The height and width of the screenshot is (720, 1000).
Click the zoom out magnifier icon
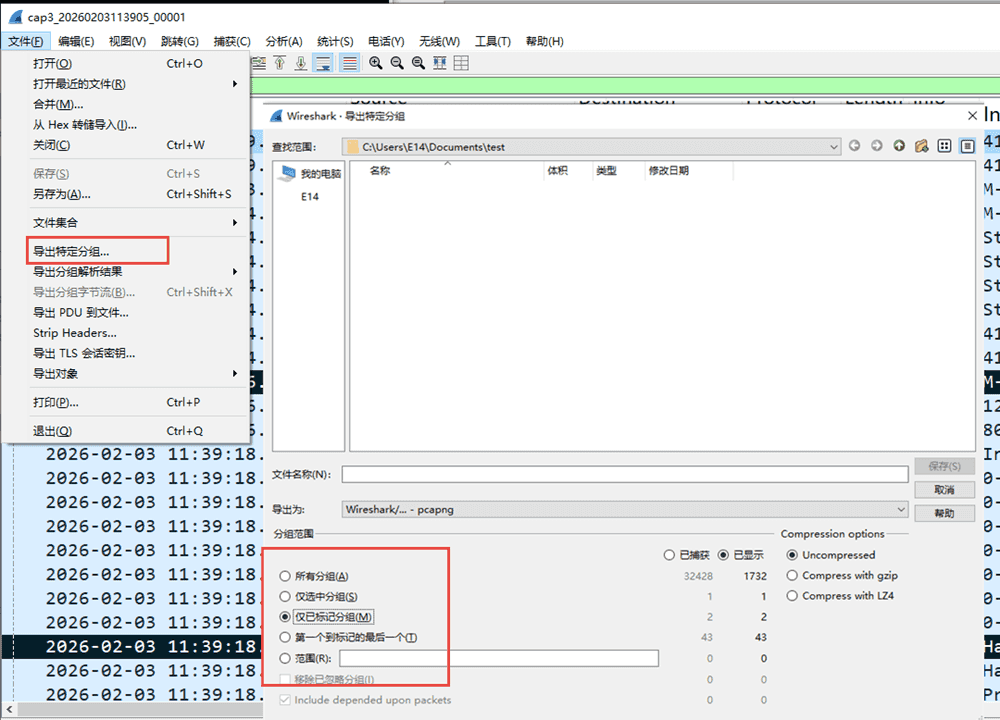pyautogui.click(x=397, y=63)
